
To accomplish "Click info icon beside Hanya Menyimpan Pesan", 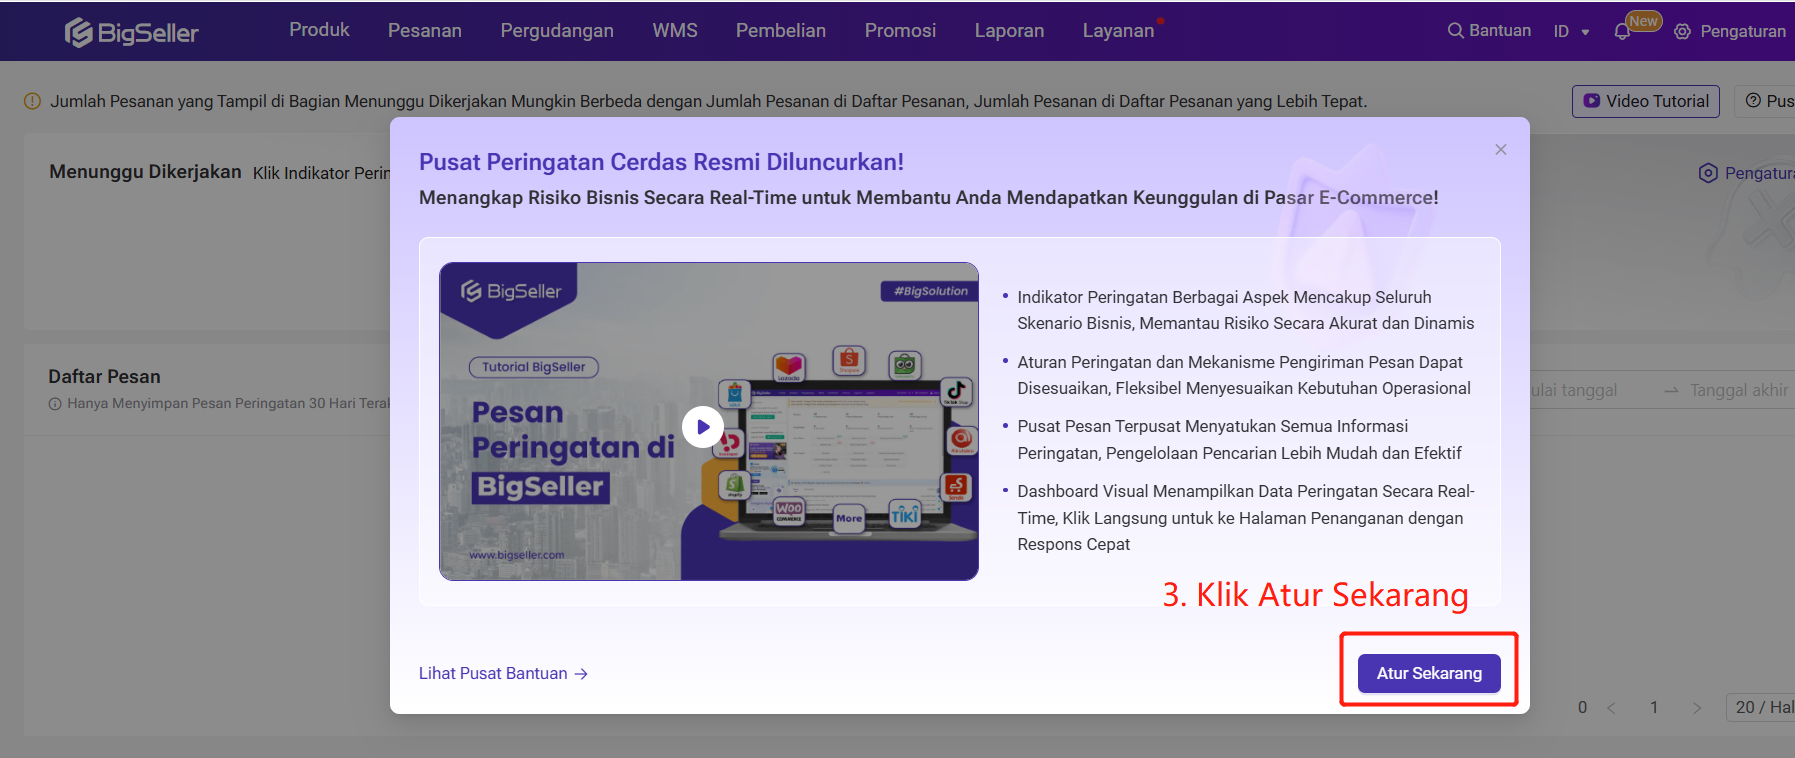I will pos(55,404).
